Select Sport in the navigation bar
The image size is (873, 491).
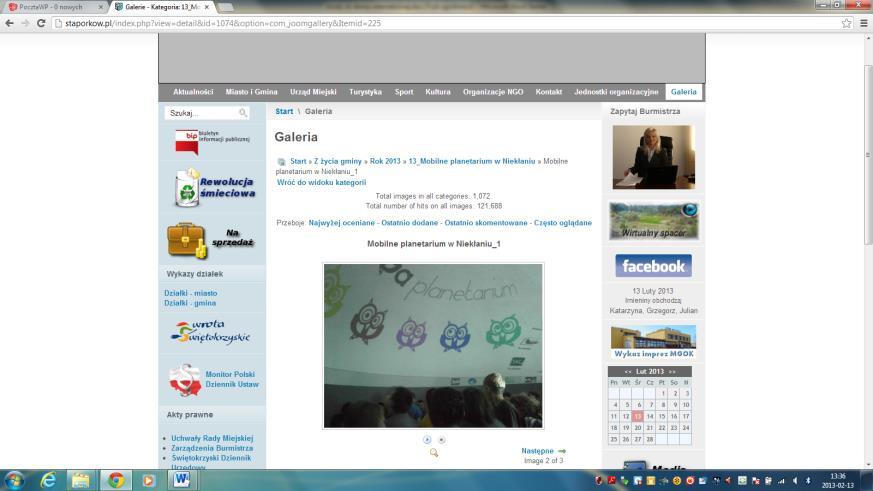(404, 92)
